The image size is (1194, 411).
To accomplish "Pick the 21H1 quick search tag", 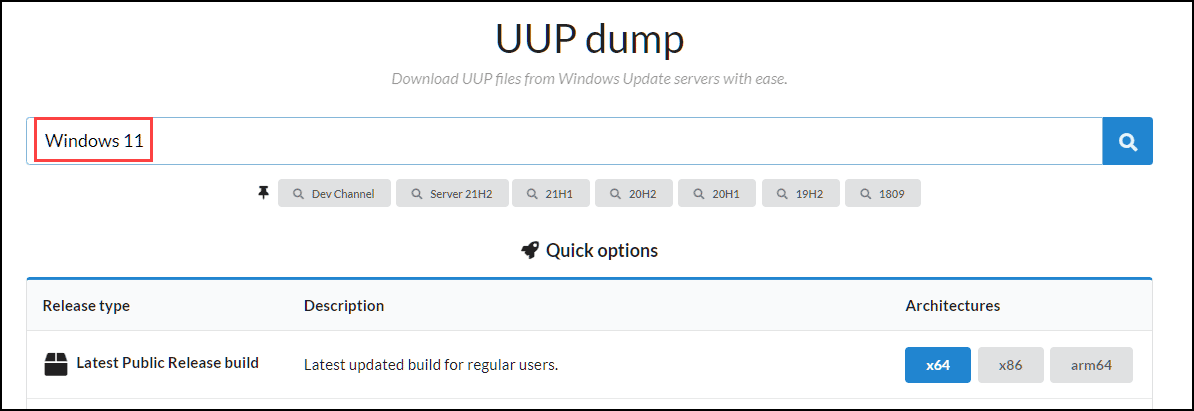I will 551,194.
